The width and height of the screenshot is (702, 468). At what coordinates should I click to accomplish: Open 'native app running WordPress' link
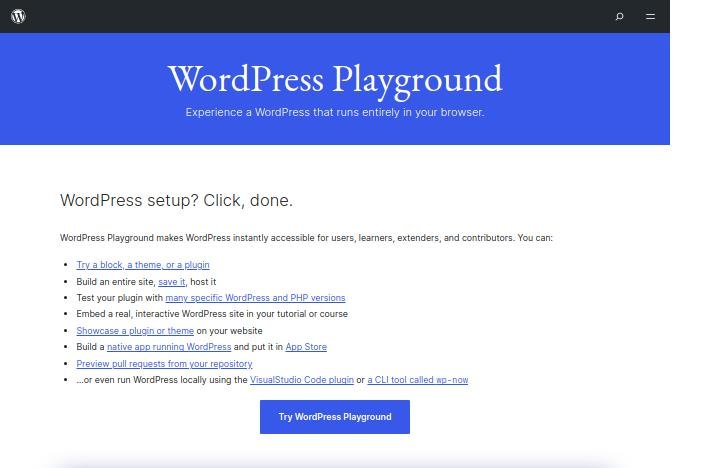tap(169, 347)
